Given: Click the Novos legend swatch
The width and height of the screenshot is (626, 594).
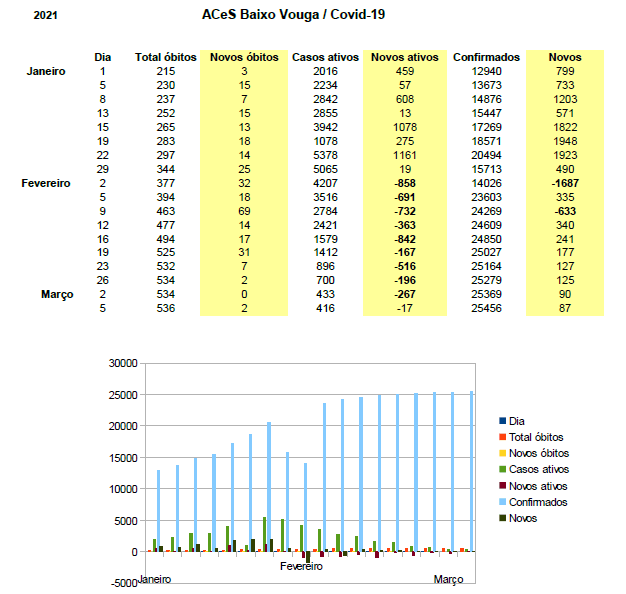Looking at the screenshot, I should [x=503, y=518].
